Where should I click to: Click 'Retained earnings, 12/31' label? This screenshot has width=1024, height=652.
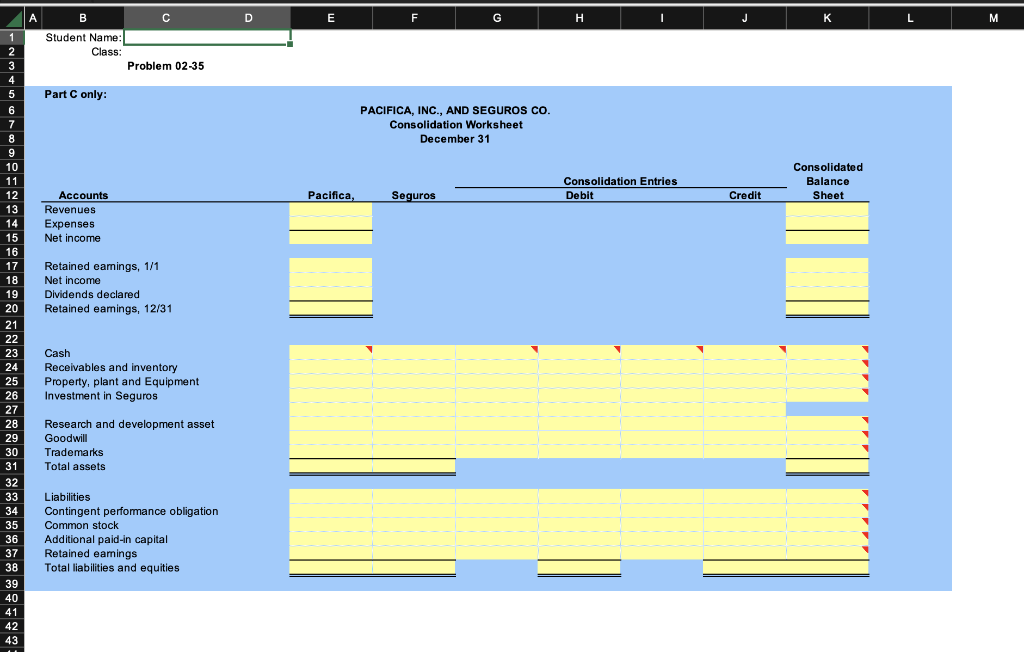108,309
